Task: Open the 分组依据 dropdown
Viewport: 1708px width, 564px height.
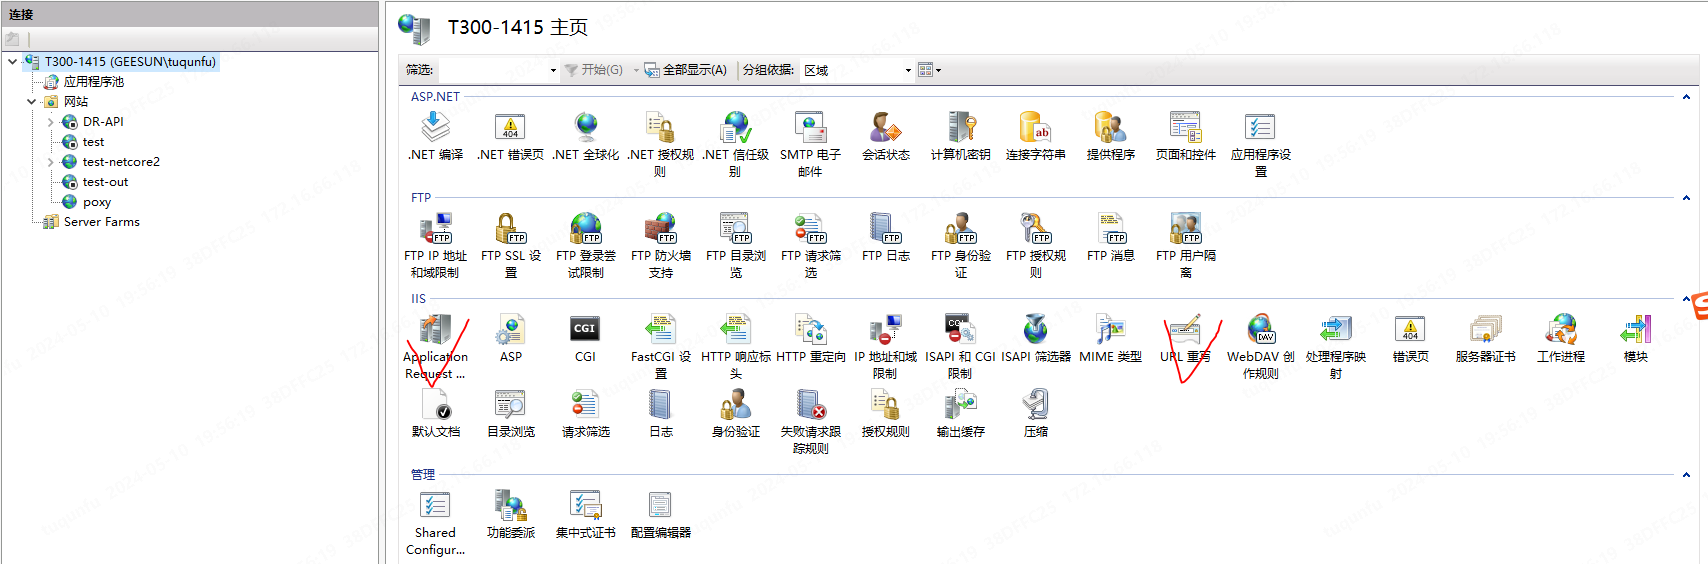Action: click(x=857, y=70)
